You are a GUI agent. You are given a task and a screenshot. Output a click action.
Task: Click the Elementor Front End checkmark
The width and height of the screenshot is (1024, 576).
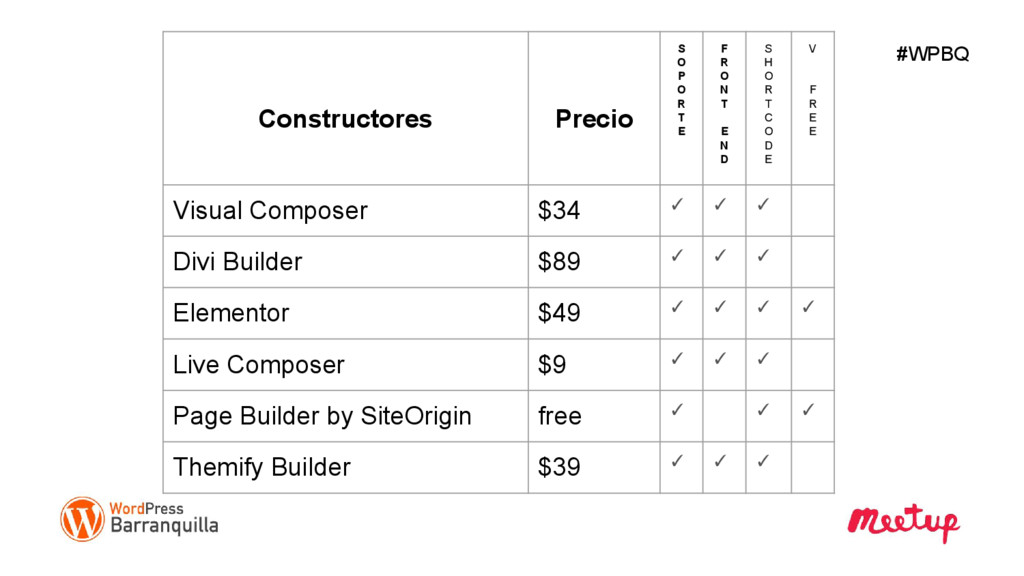(720, 306)
